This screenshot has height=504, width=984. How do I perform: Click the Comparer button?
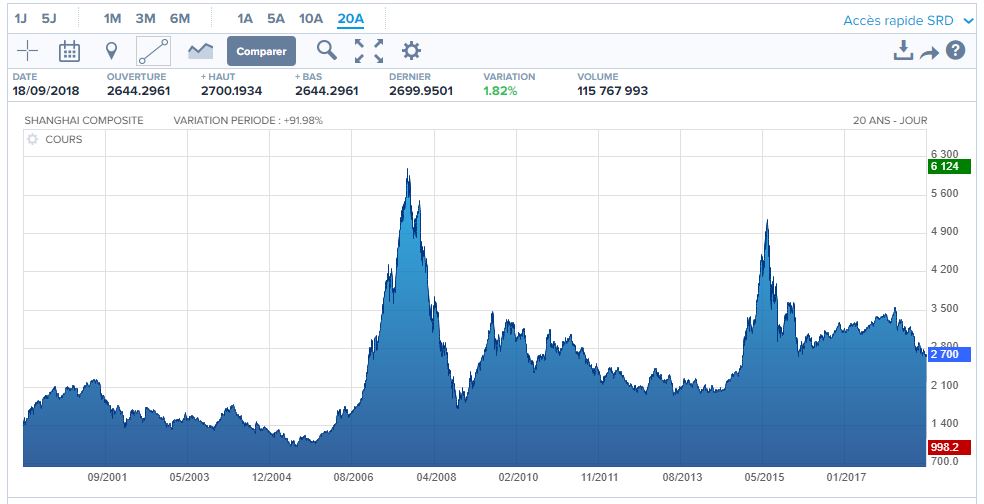click(x=261, y=51)
